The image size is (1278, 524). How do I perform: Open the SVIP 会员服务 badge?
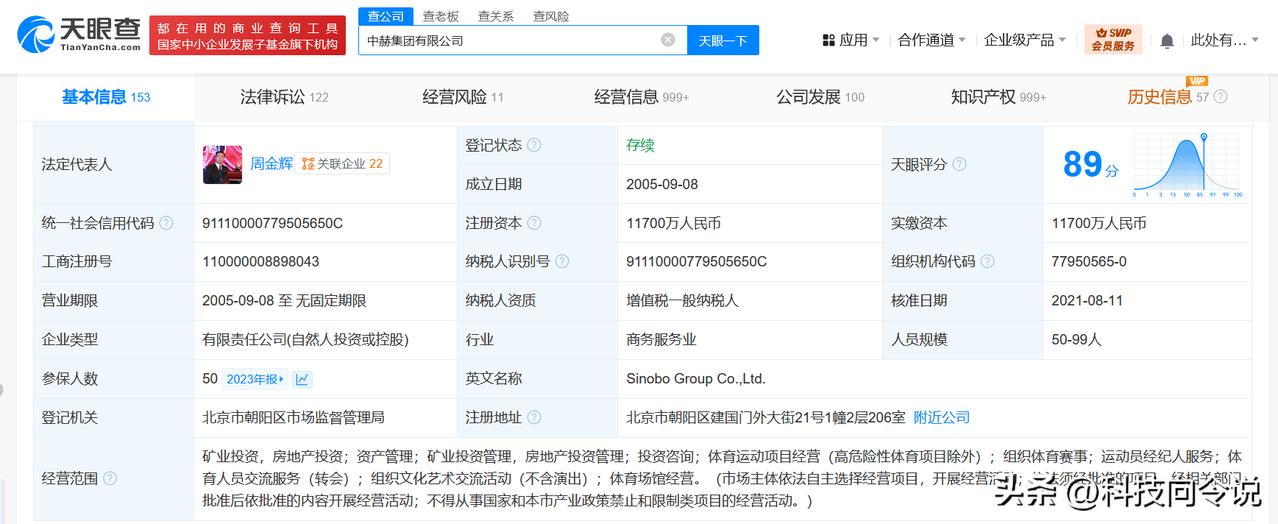click(x=1113, y=40)
